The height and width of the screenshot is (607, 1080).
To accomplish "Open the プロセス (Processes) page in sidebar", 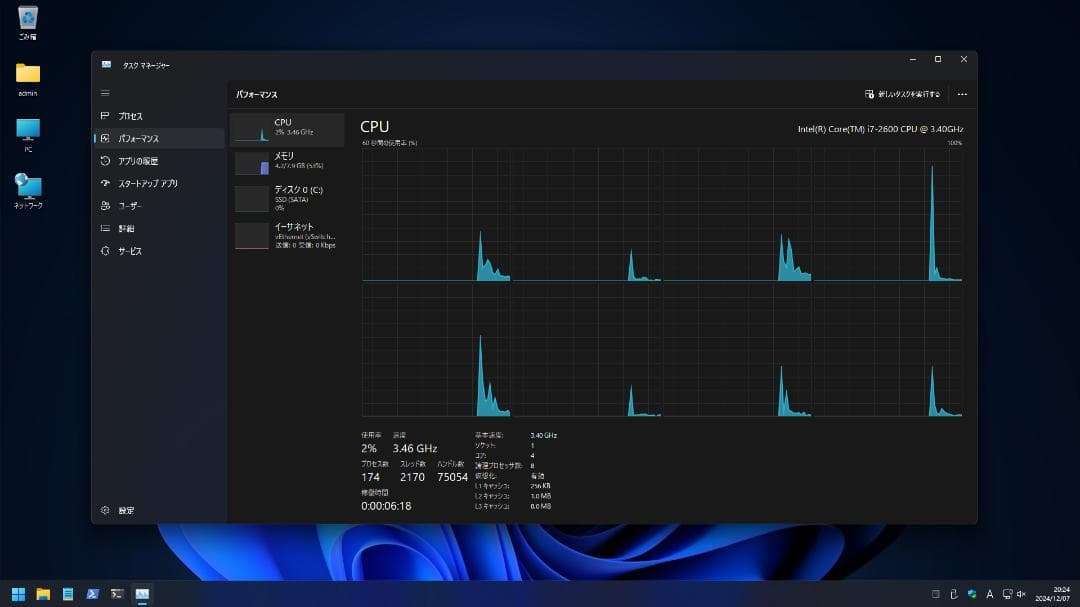I will point(130,116).
